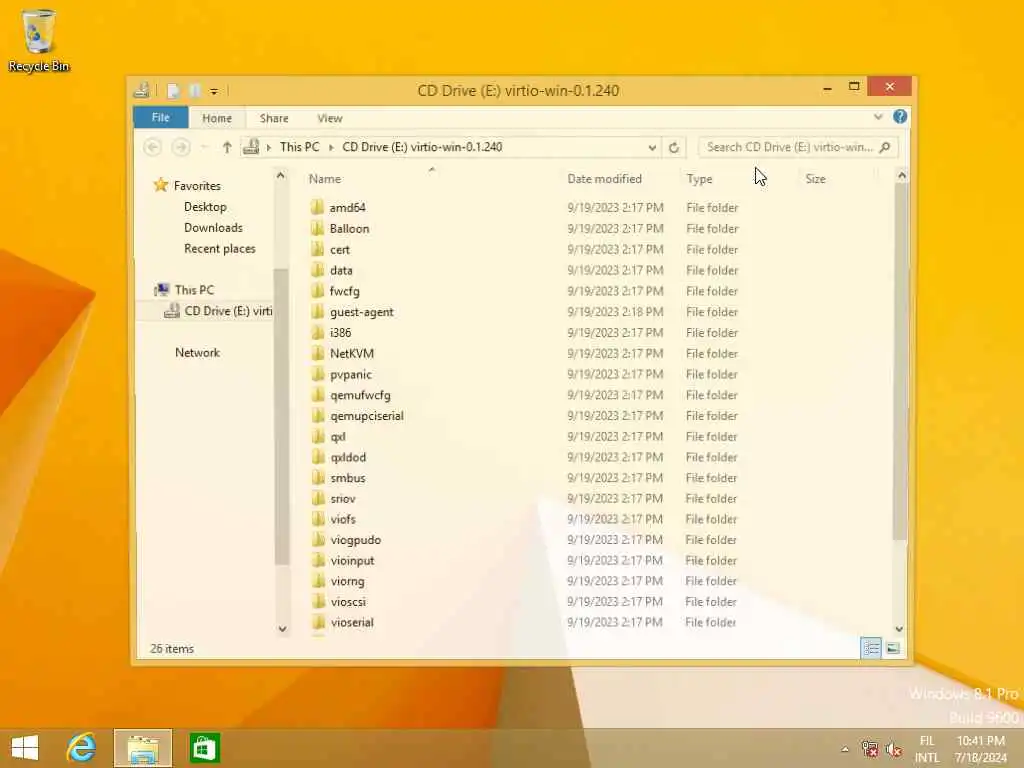Select the qemufwcfg folder icon

(x=317, y=395)
